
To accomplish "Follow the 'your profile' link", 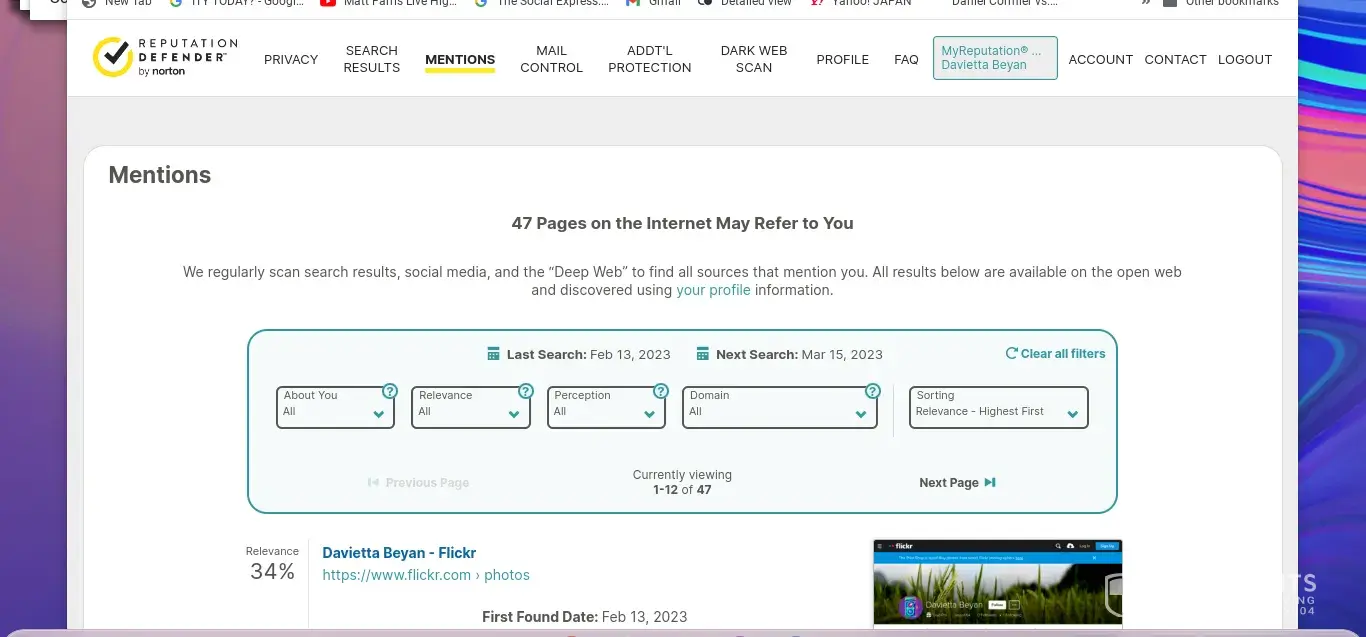I will click(713, 290).
